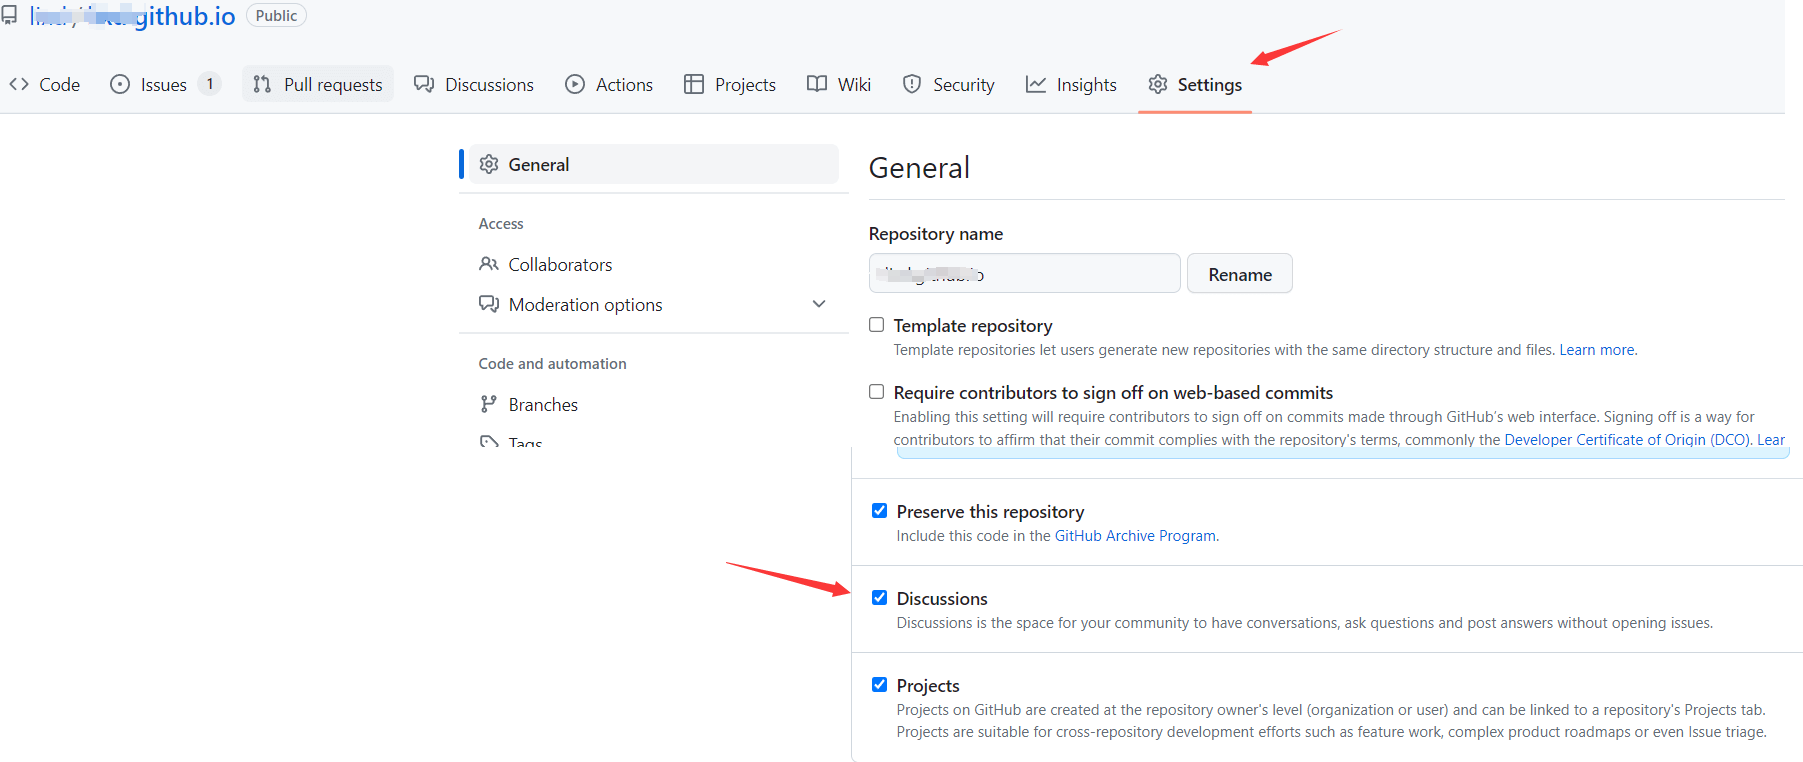Screen dimensions: 1803x762
Task: Toggle the Projects feature checkbox
Action: (880, 685)
